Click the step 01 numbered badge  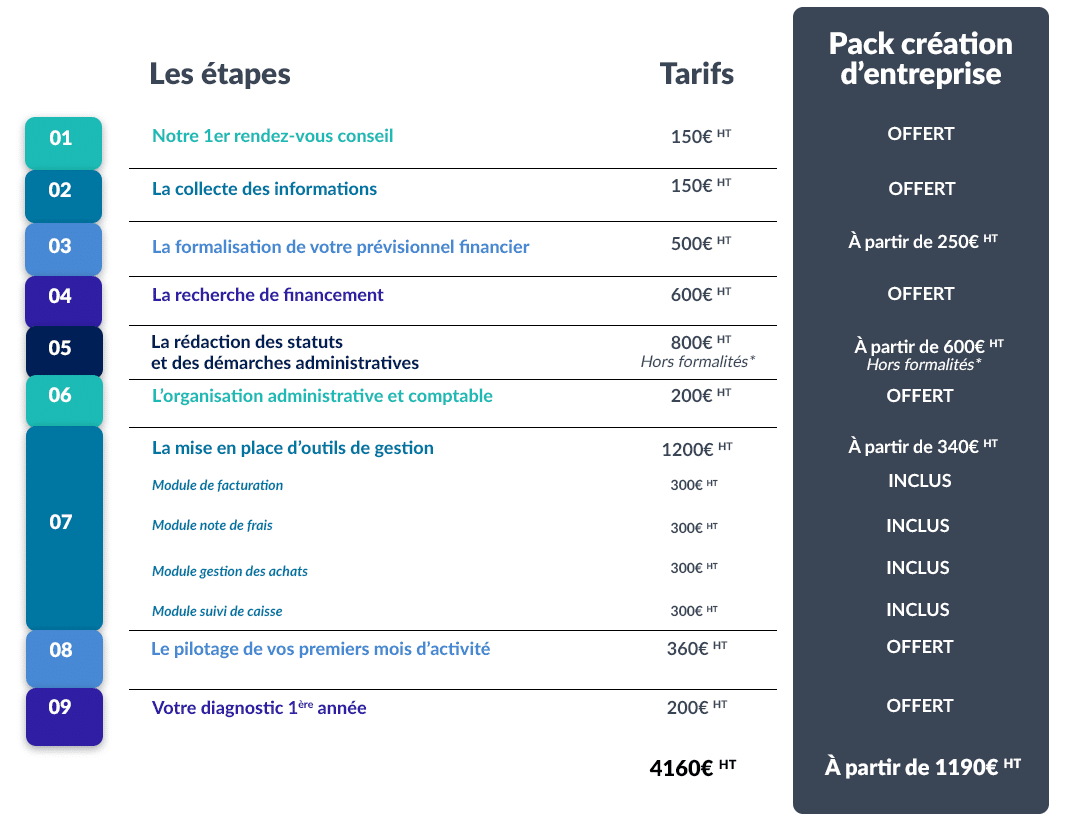[x=62, y=141]
